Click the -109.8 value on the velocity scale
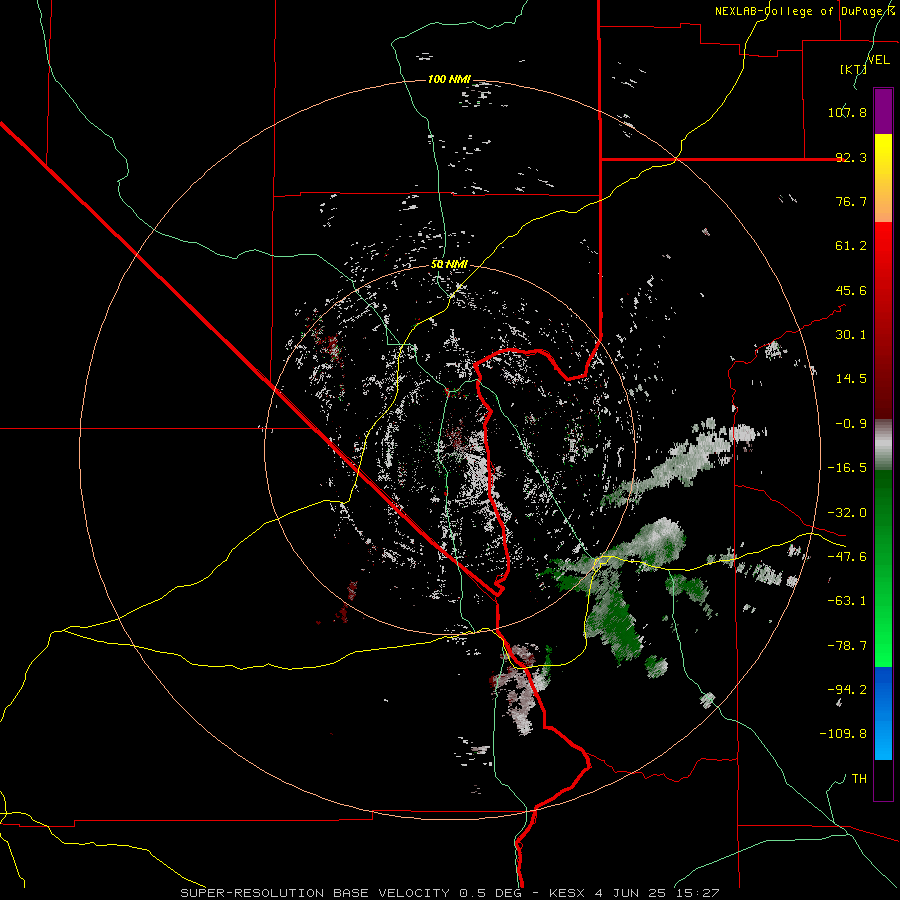 click(843, 734)
